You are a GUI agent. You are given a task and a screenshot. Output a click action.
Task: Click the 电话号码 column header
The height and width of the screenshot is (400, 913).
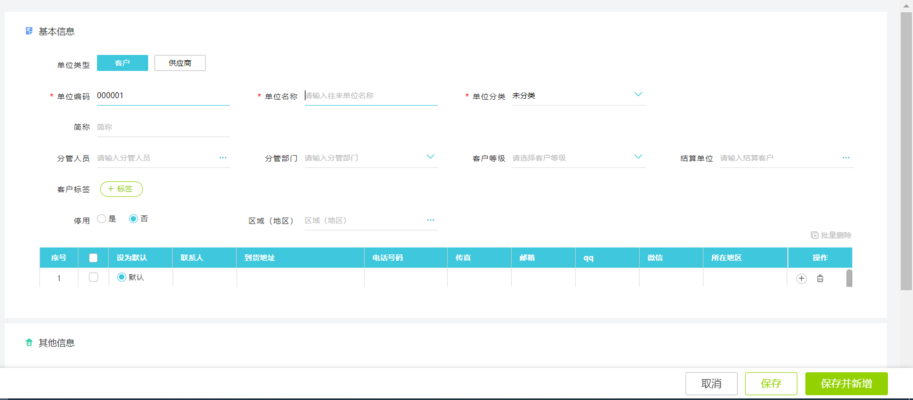(406, 257)
